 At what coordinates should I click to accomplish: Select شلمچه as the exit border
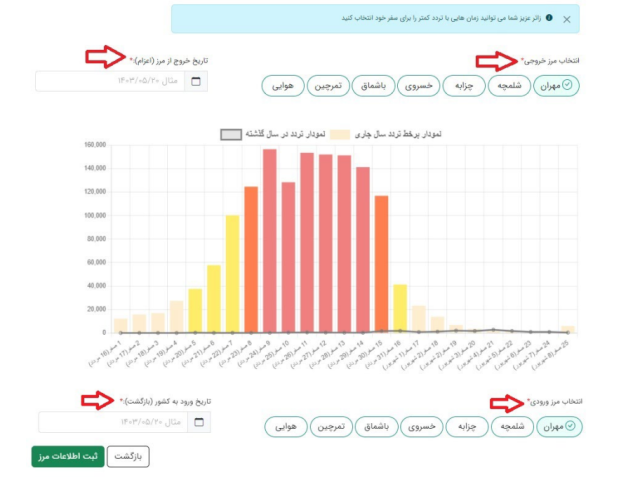coord(509,86)
